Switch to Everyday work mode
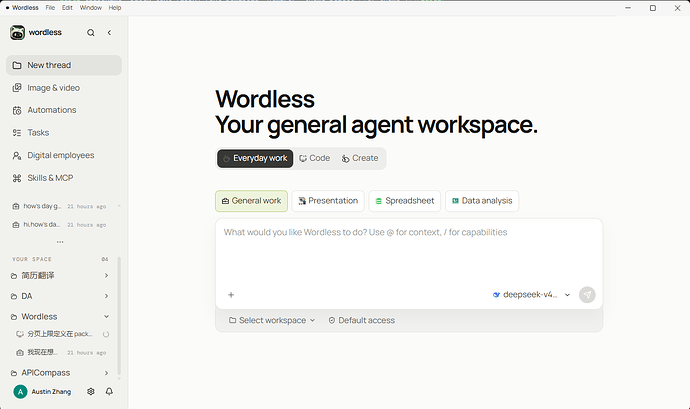 [255, 158]
